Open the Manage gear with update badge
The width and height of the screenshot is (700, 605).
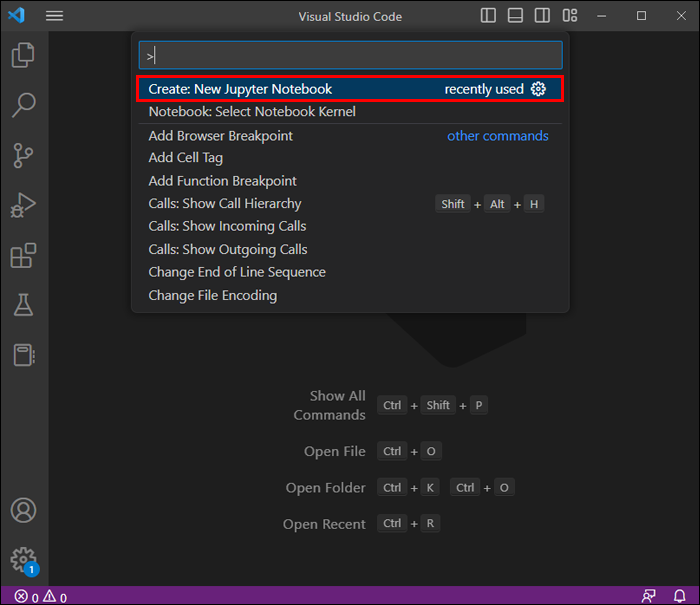(x=24, y=561)
